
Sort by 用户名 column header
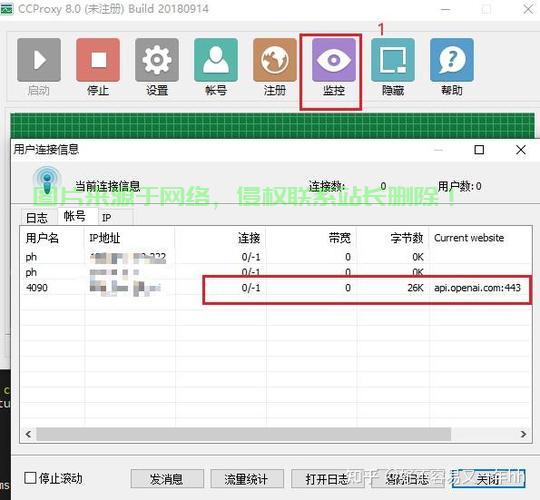coord(52,238)
